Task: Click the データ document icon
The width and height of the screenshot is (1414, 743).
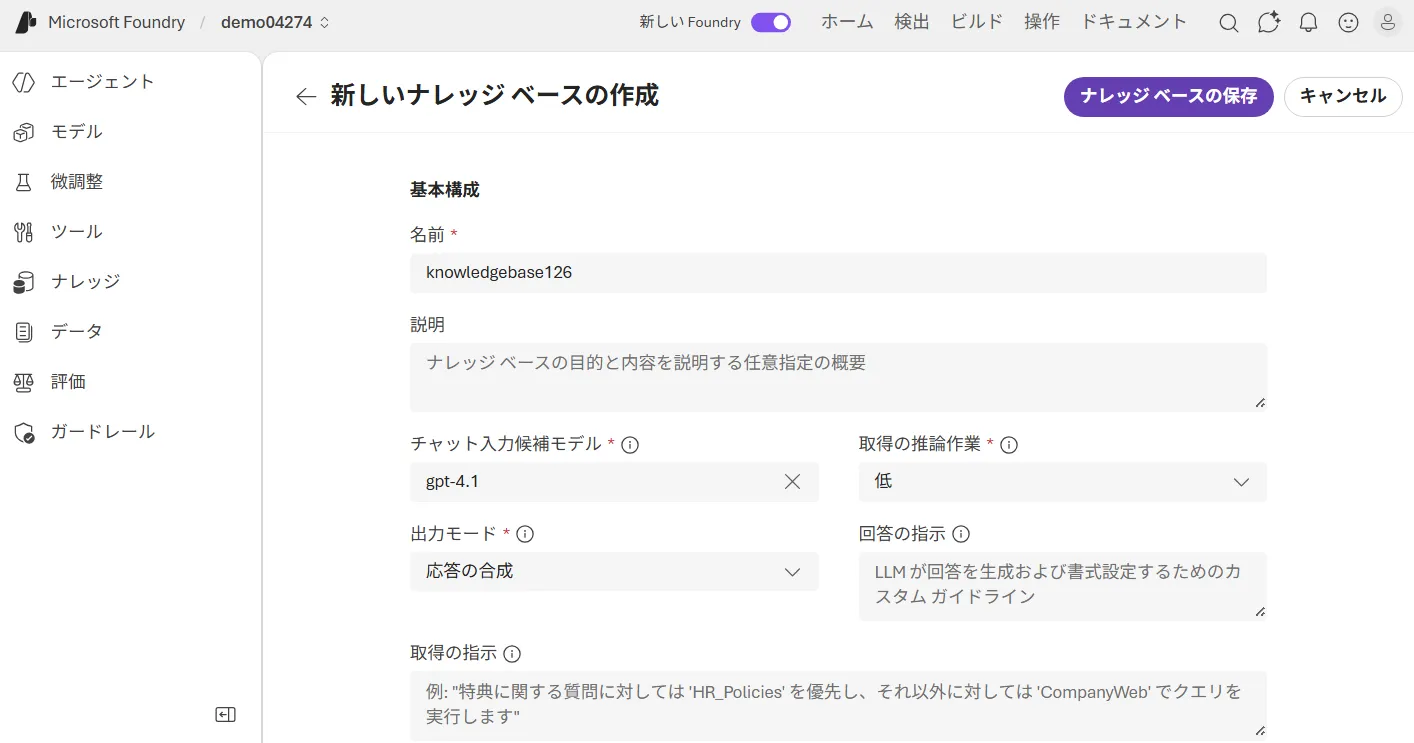Action: (x=24, y=332)
